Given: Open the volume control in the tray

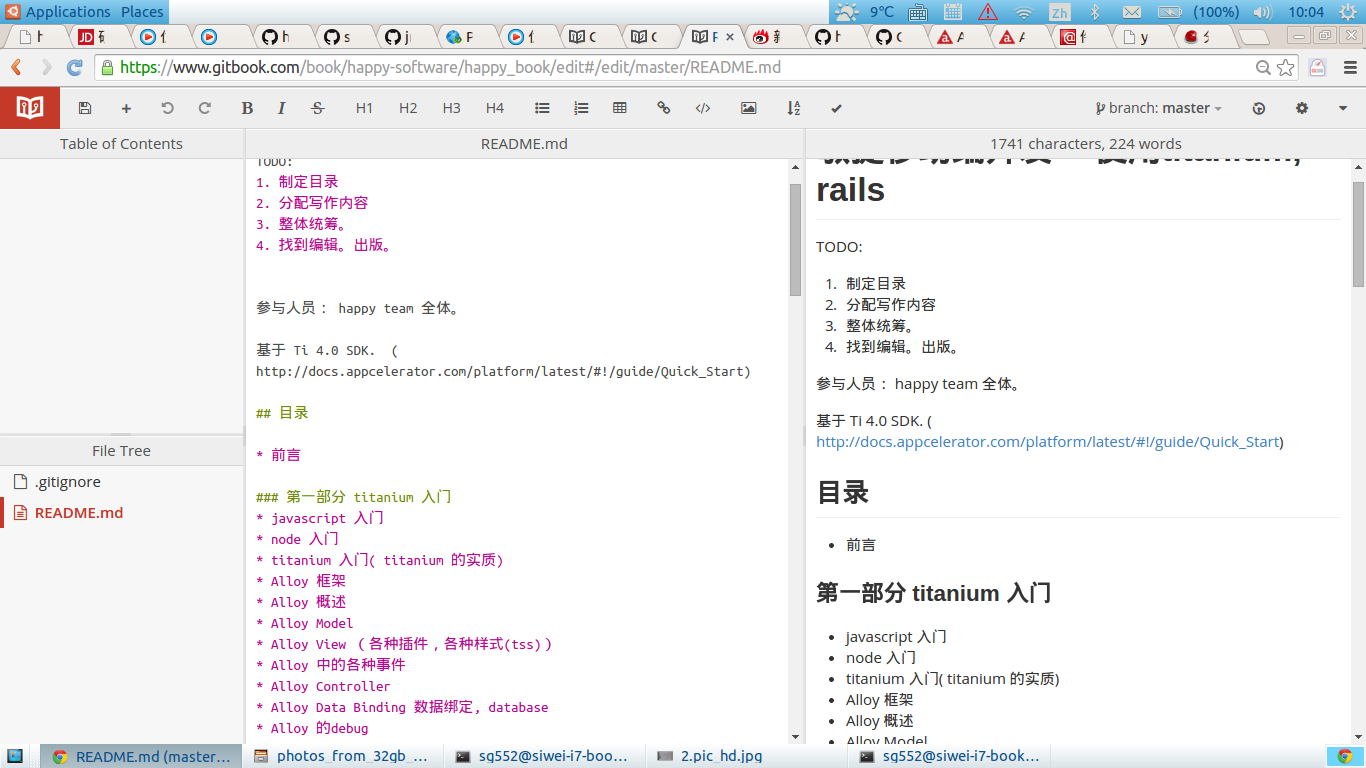Looking at the screenshot, I should point(1262,12).
